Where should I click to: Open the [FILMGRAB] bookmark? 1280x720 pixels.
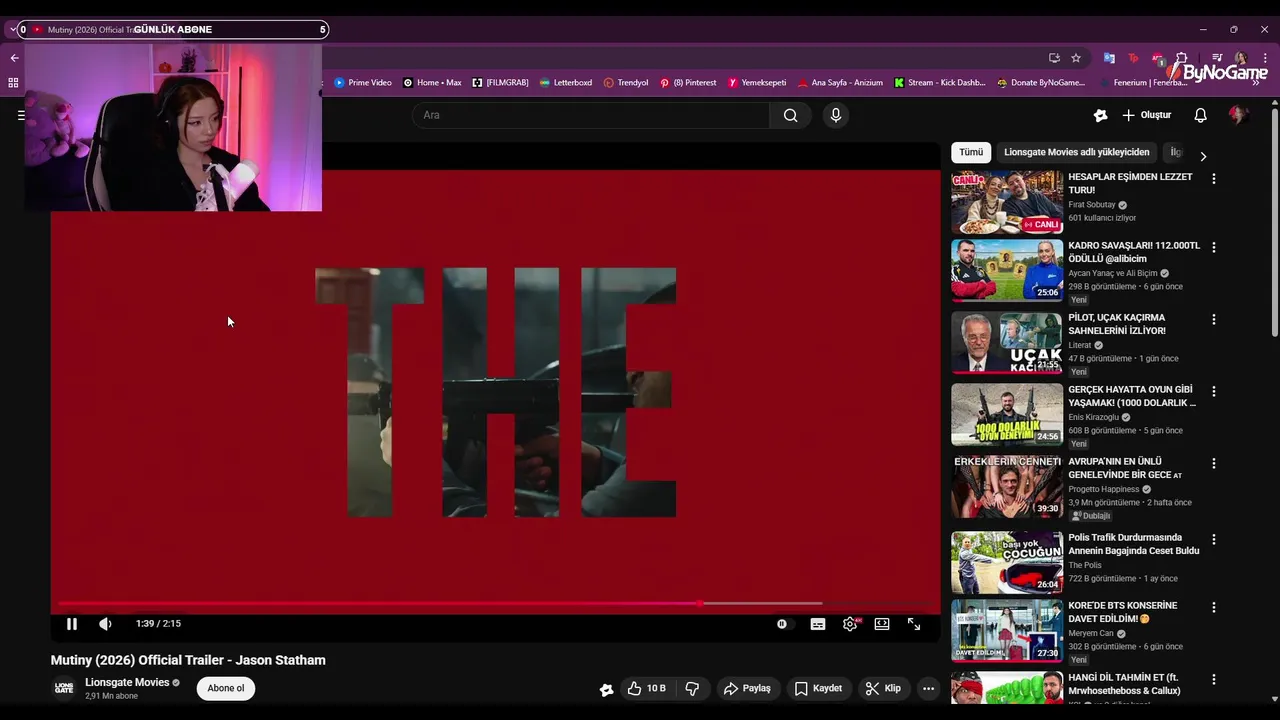pos(500,83)
